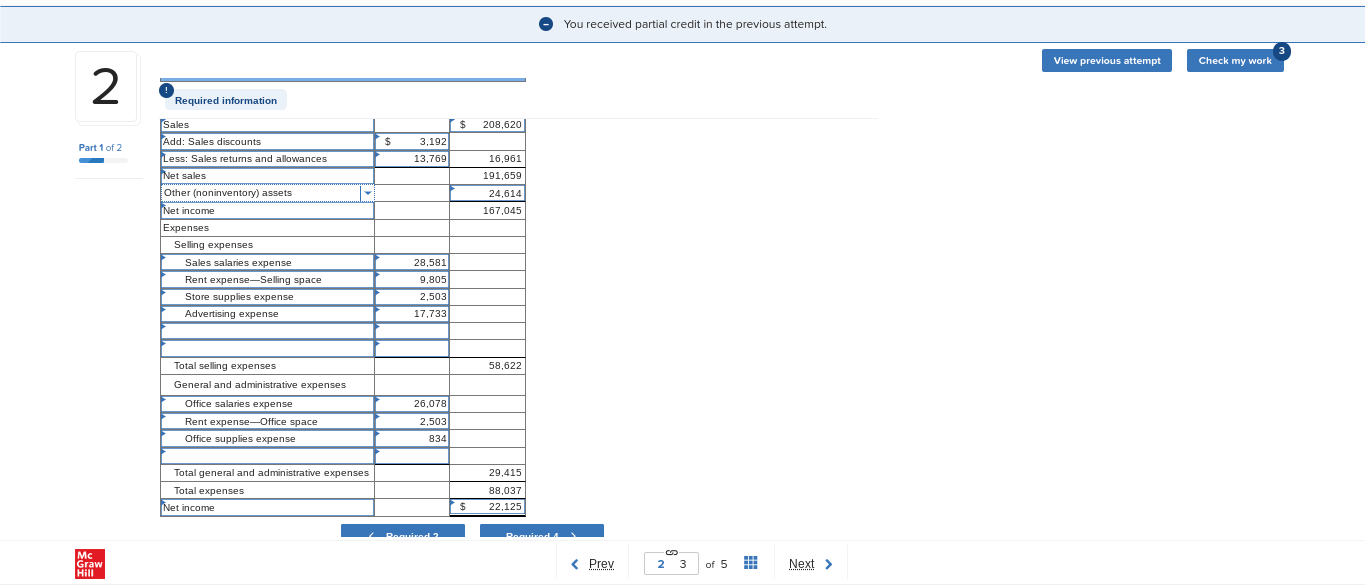Edit the 24,614 amount field
The width and height of the screenshot is (1365, 587).
coord(488,193)
